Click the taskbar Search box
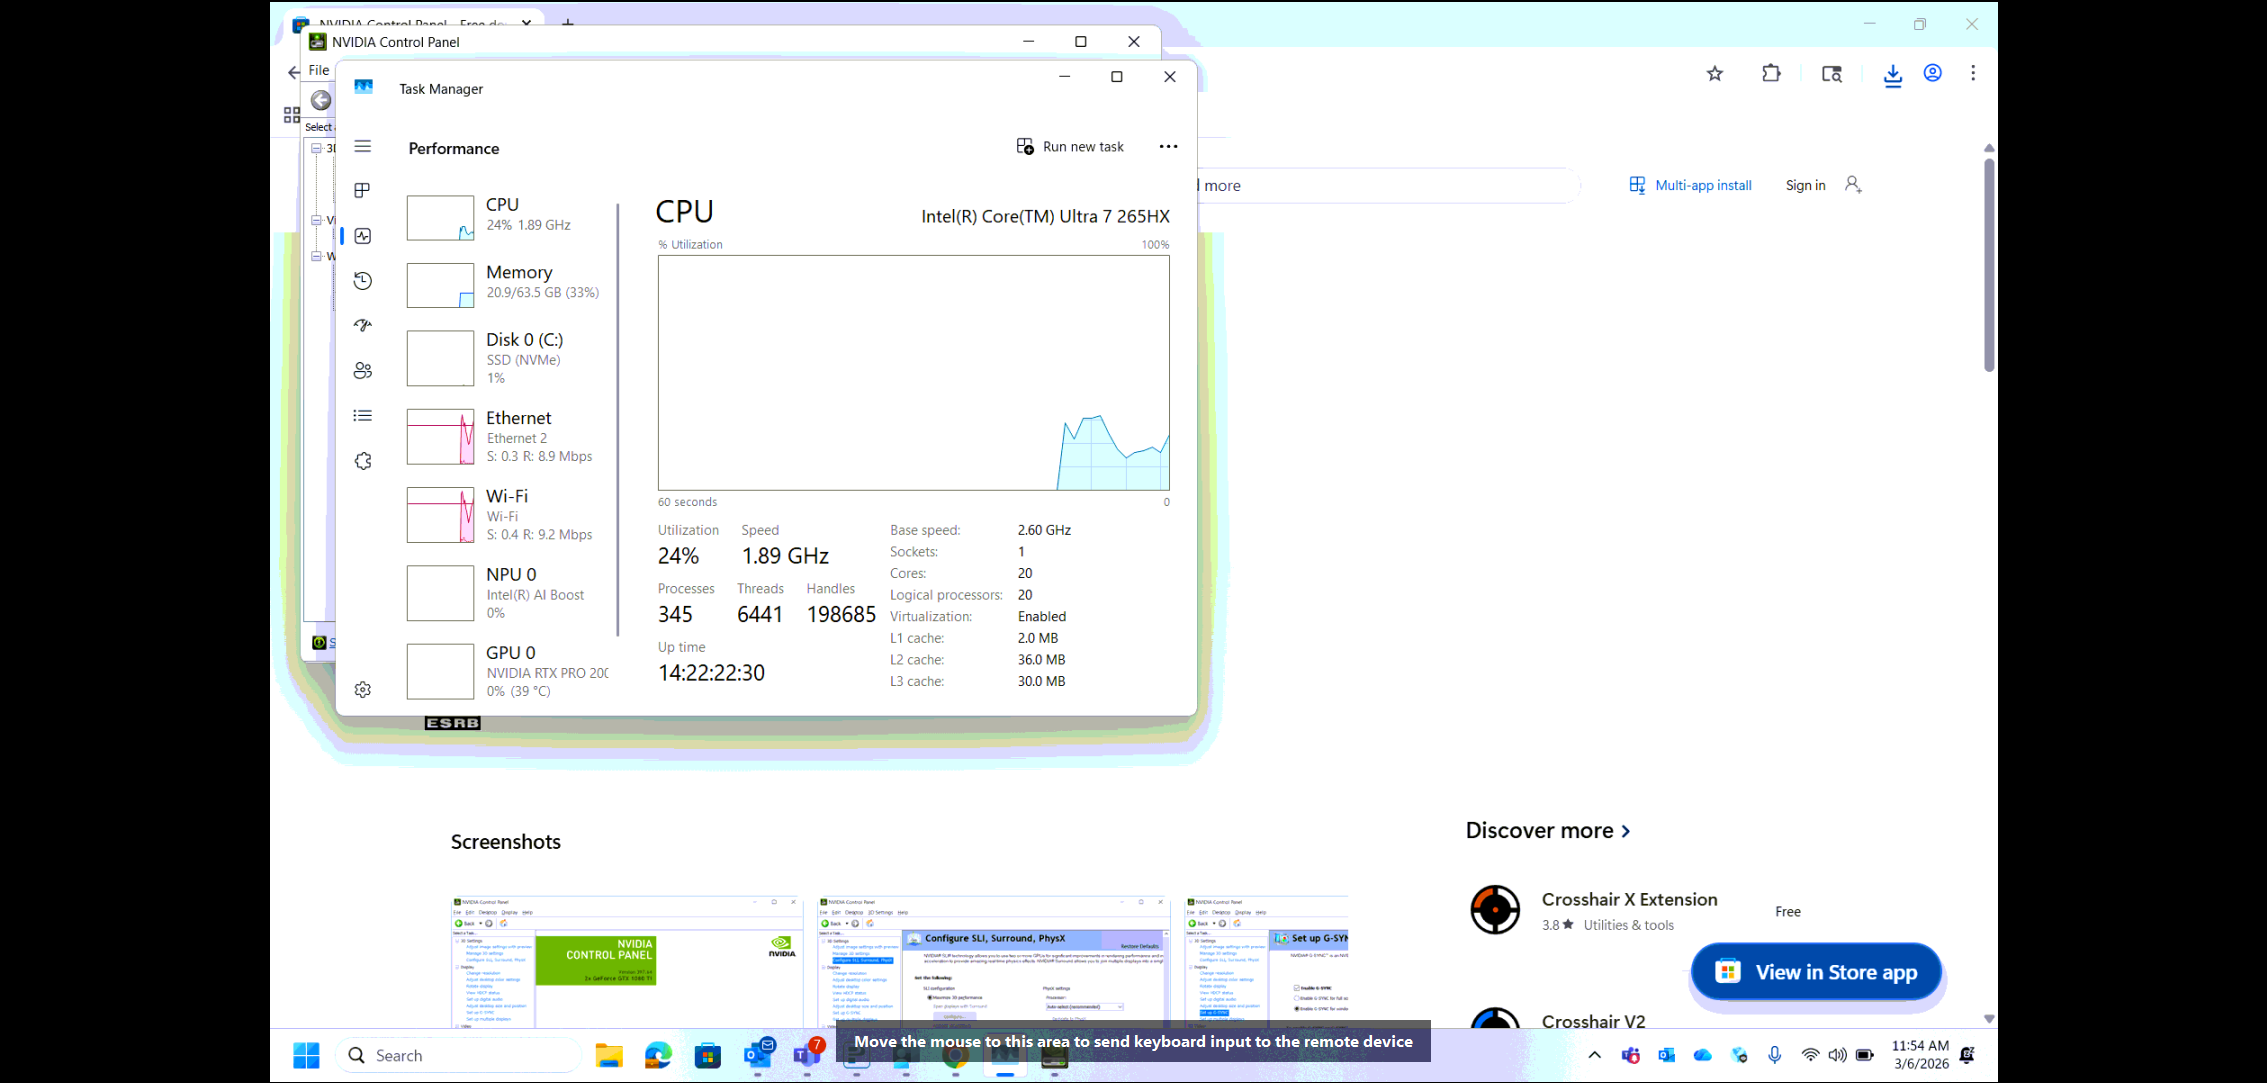This screenshot has width=2267, height=1083. point(460,1055)
